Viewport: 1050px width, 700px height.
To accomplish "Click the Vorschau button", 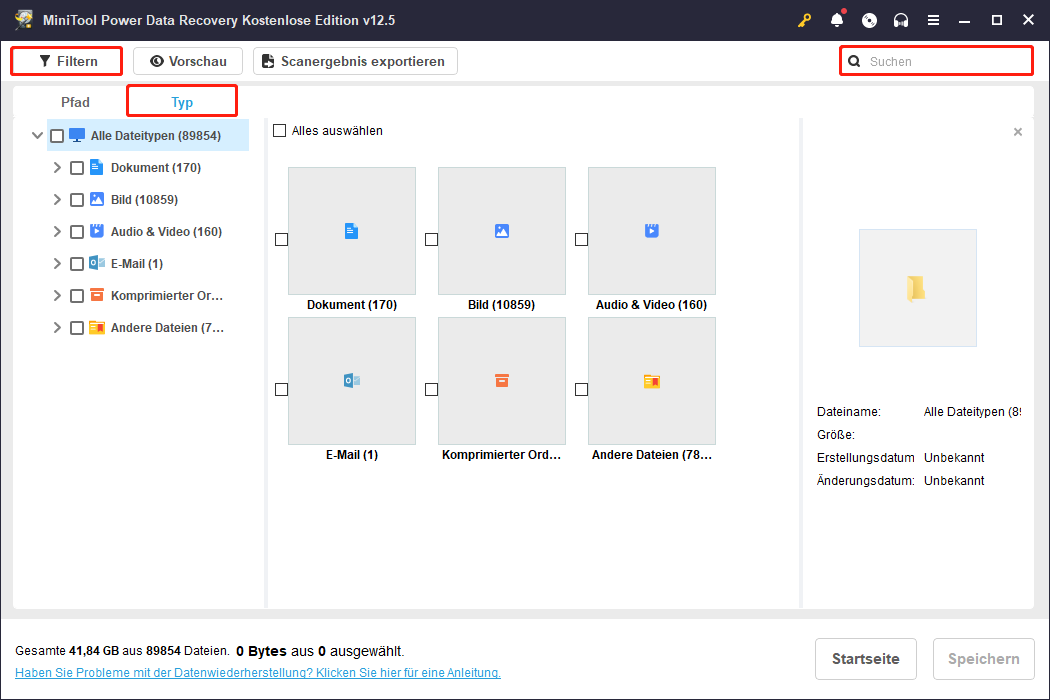I will pos(188,61).
